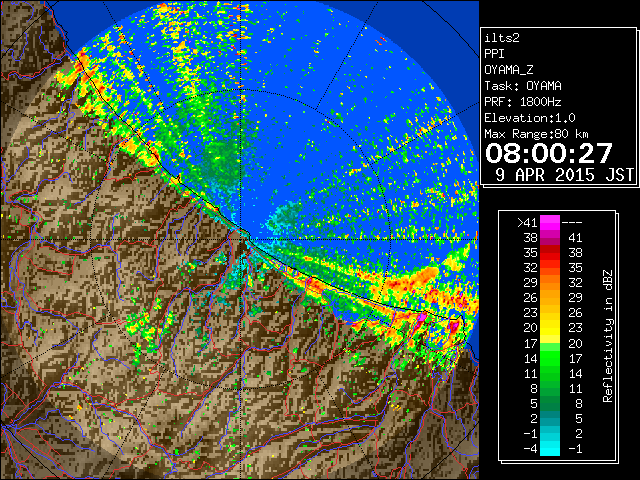The width and height of the screenshot is (640, 480).
Task: Select the cyan -4 to -1 dBZ band
Action: 550,449
